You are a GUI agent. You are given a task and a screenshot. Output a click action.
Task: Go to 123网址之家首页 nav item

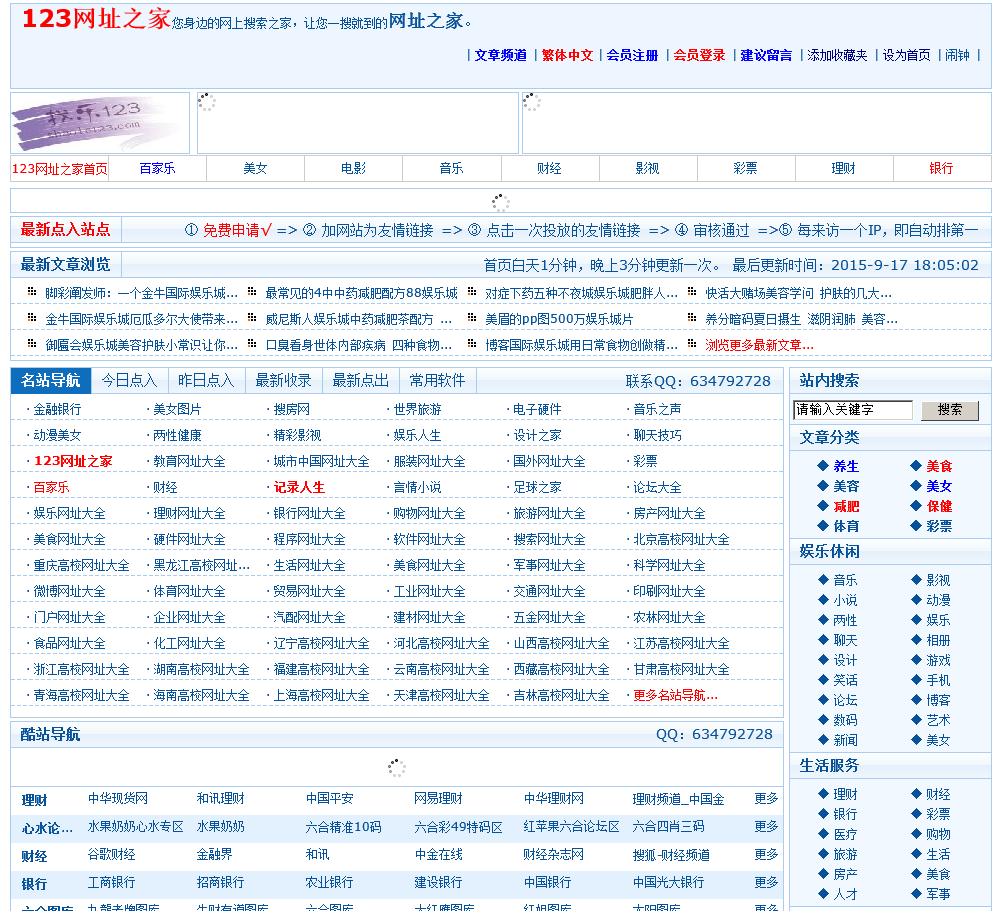(x=59, y=169)
